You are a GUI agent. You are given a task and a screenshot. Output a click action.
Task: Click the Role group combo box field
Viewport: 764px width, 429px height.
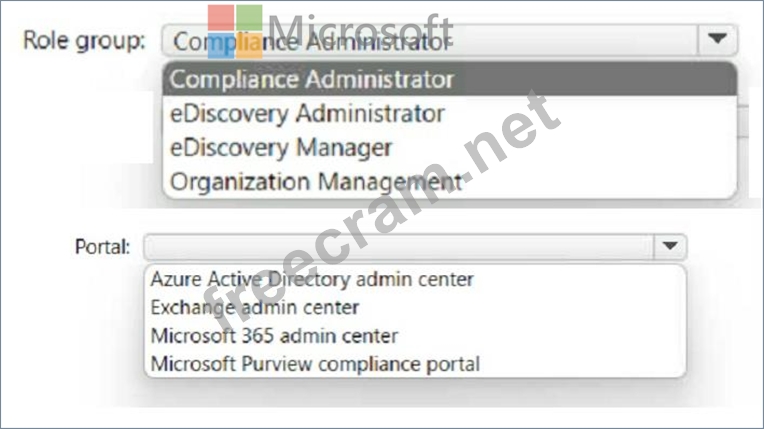(430, 41)
